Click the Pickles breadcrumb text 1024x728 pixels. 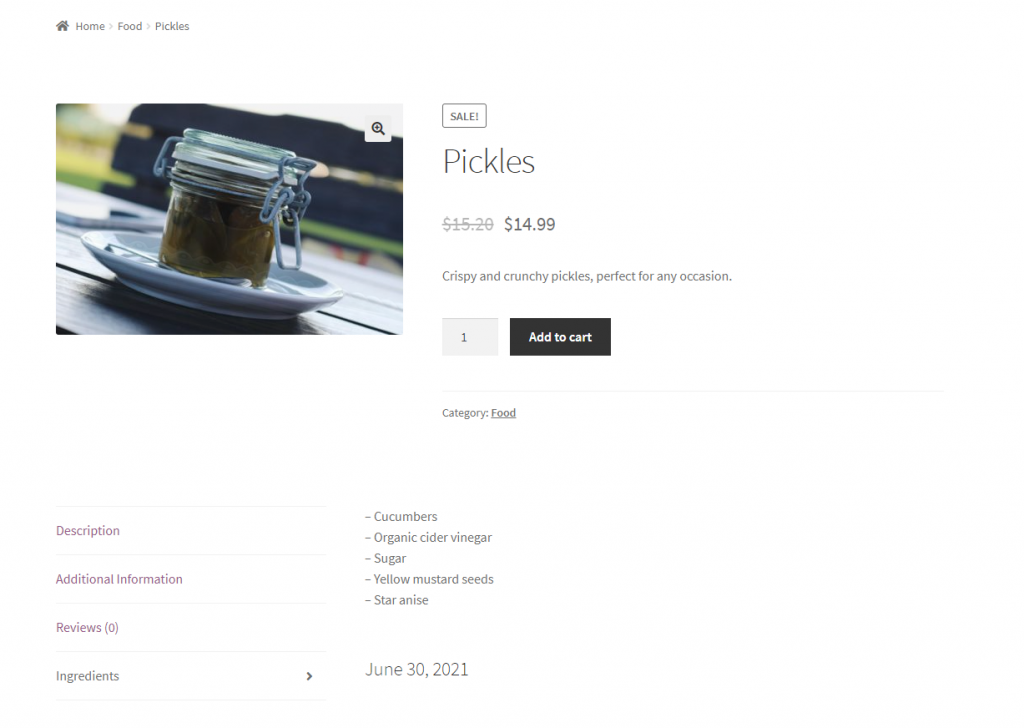(172, 26)
